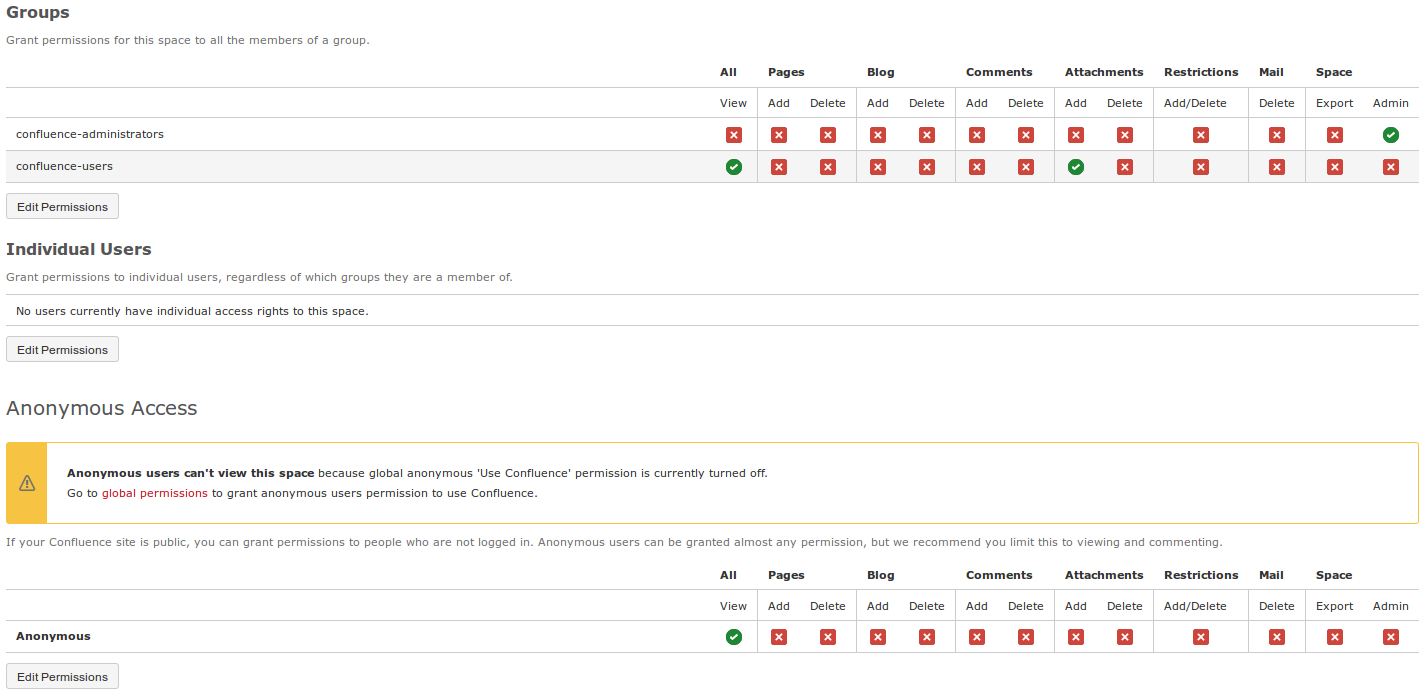Click the green View icon for Anonymous
1426x696 pixels.
[733, 636]
